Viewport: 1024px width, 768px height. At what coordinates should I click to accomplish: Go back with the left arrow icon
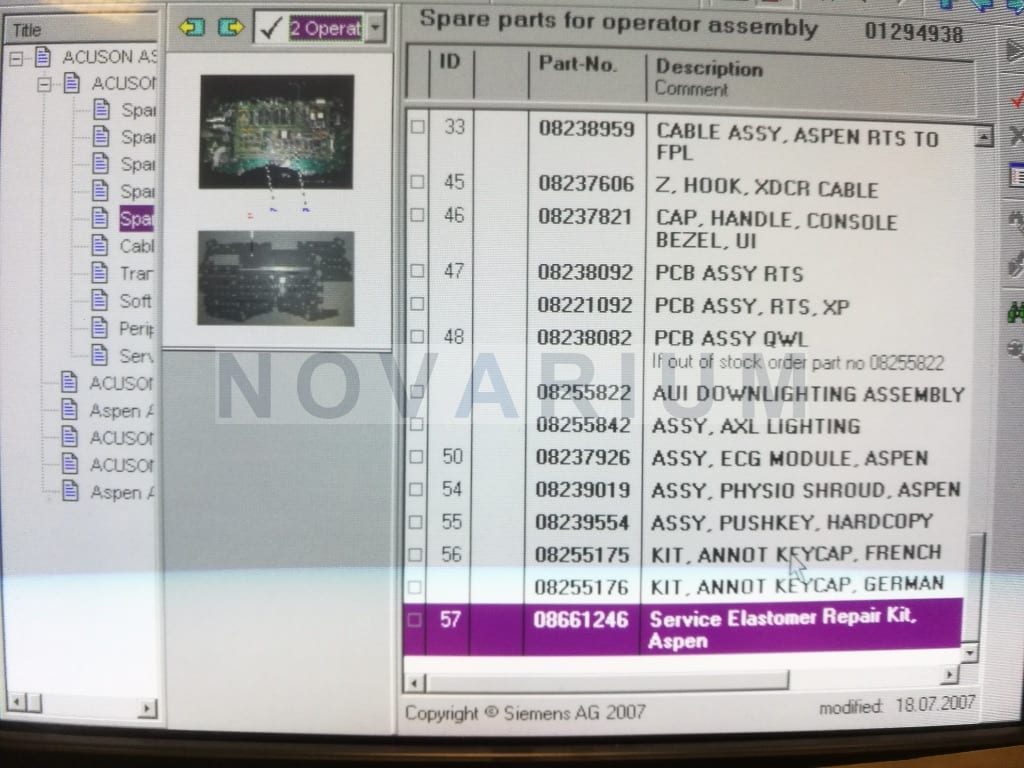tap(191, 27)
